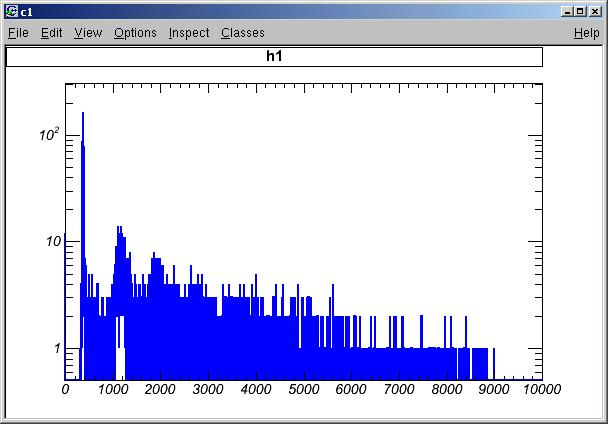Click the y-axis label 10 squared
The image size is (608, 424).
click(49, 134)
